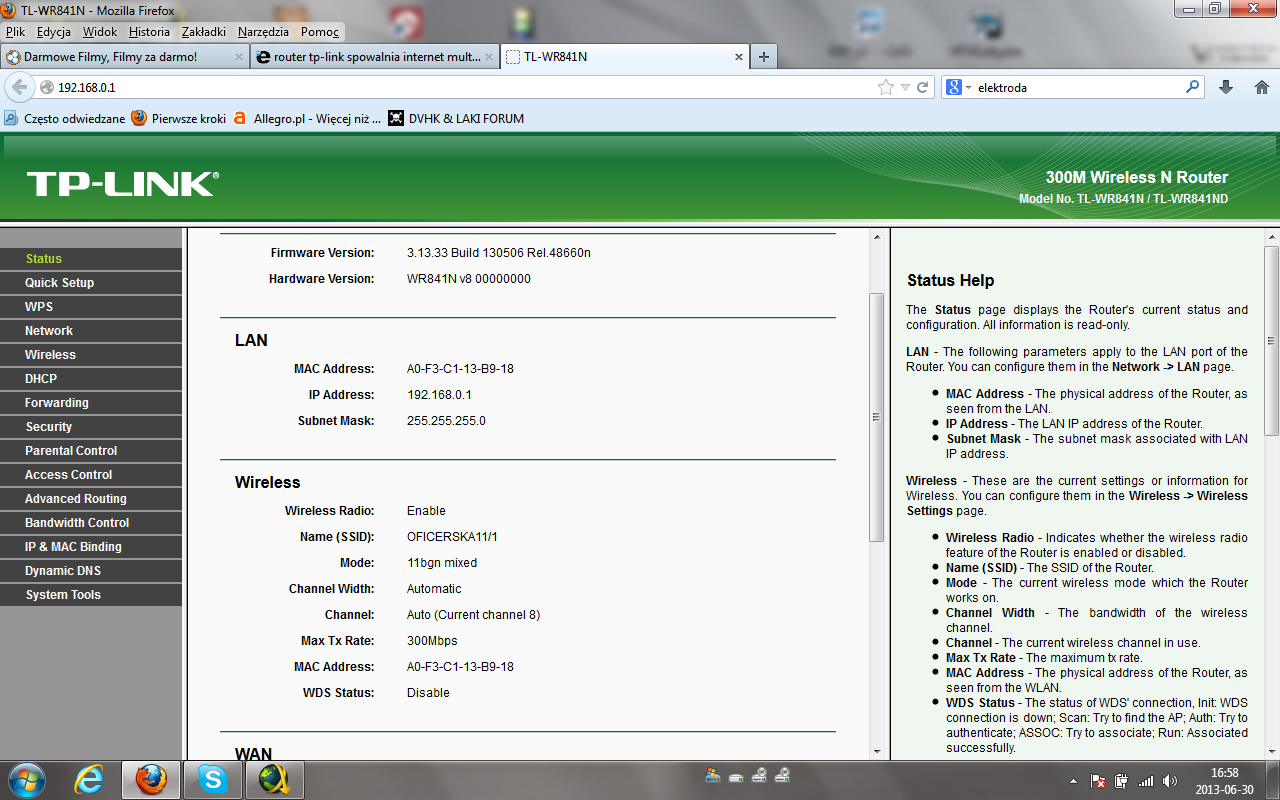Close the Darmowe Filmy tab
1280x800 pixels.
coord(238,57)
